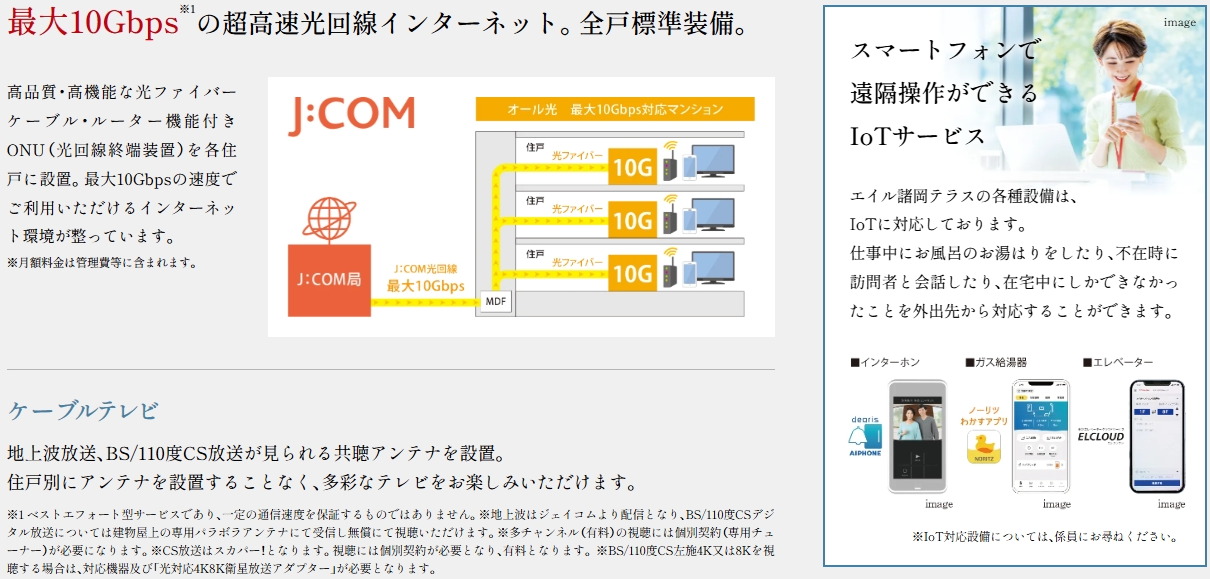This screenshot has width=1210, height=579.
Task: Select the MDF box in the diagram
Action: click(497, 300)
